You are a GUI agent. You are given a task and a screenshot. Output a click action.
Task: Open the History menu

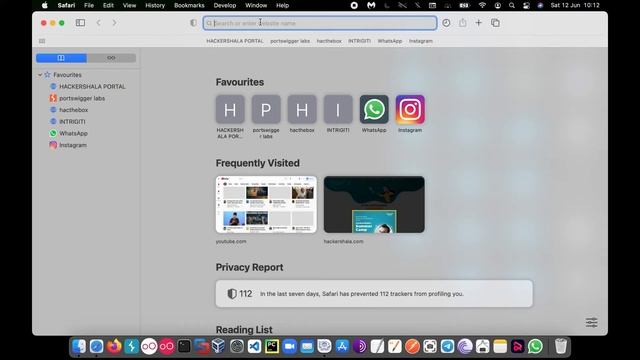(x=155, y=5)
